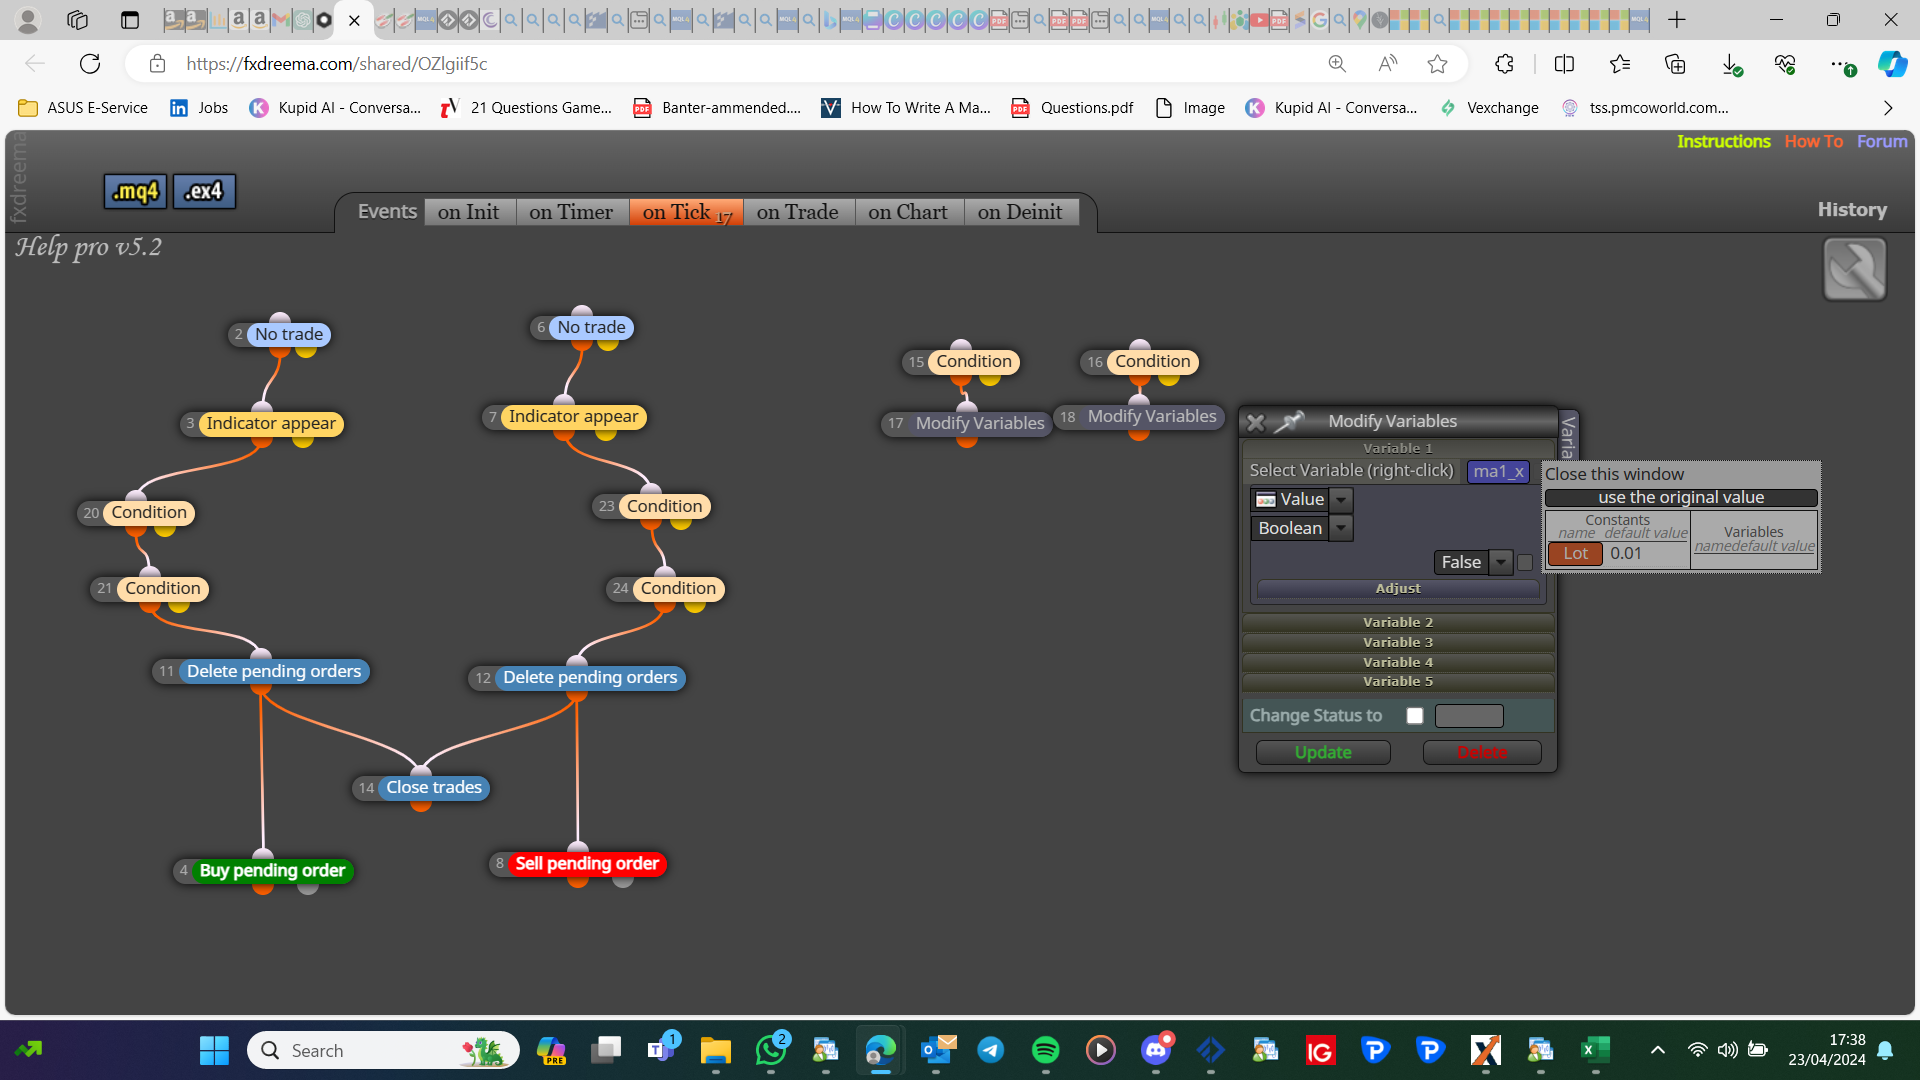Tick the Change Status to checkbox
The image size is (1920, 1080).
click(1414, 716)
